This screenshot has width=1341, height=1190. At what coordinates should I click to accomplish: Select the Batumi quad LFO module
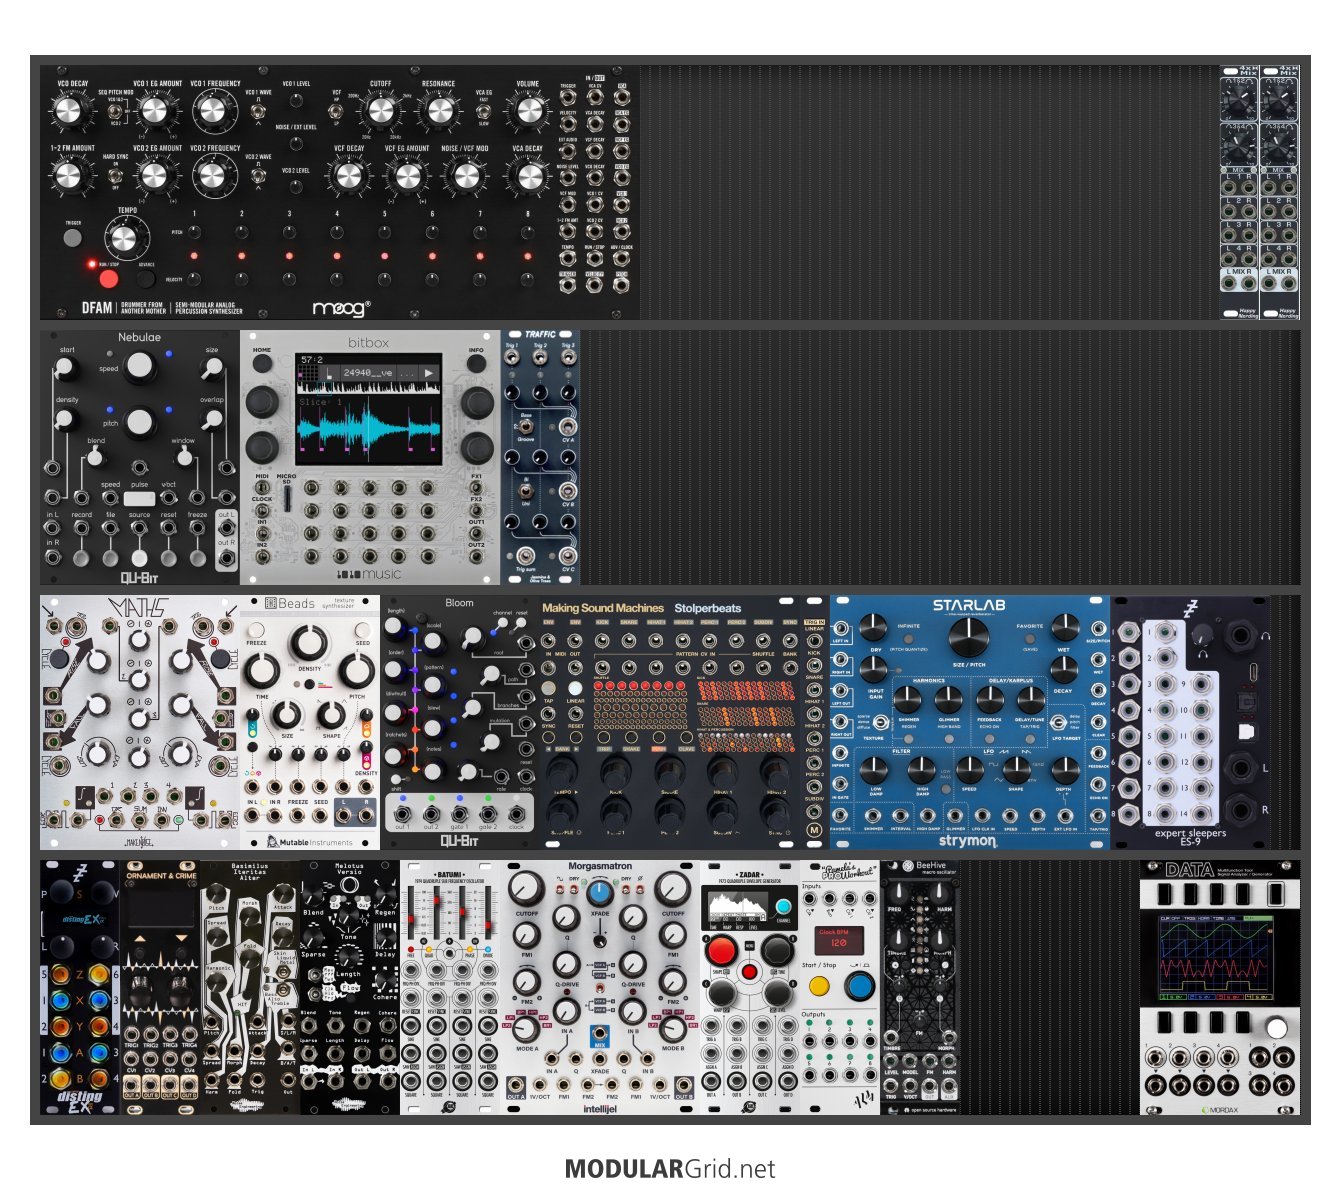pos(450,988)
